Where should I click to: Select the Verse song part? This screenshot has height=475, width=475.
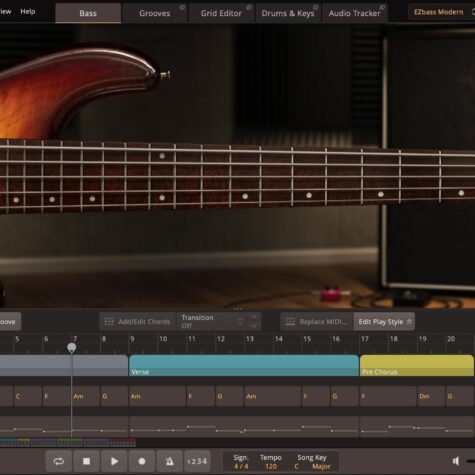click(x=244, y=365)
